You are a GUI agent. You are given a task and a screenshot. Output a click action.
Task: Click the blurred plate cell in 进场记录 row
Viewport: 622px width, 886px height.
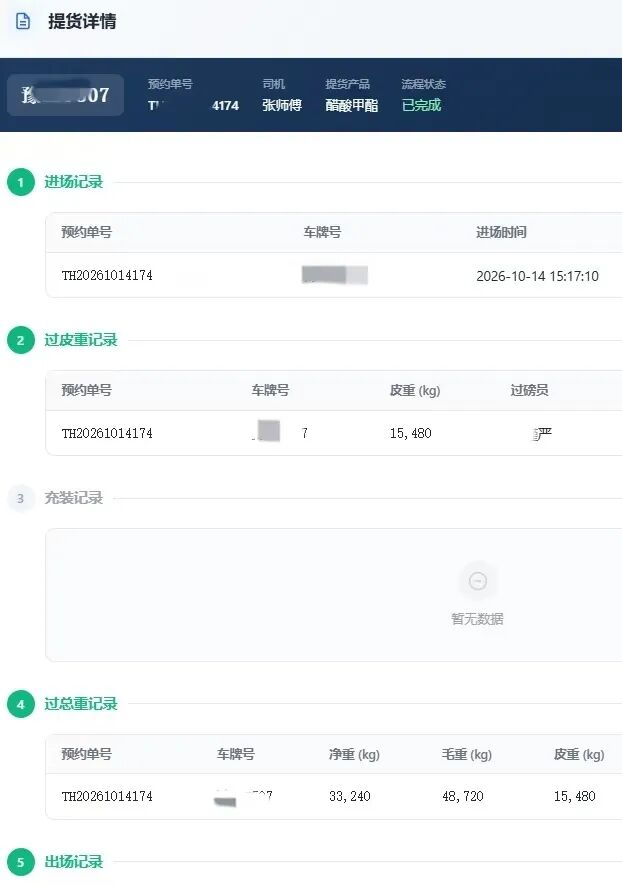(334, 275)
